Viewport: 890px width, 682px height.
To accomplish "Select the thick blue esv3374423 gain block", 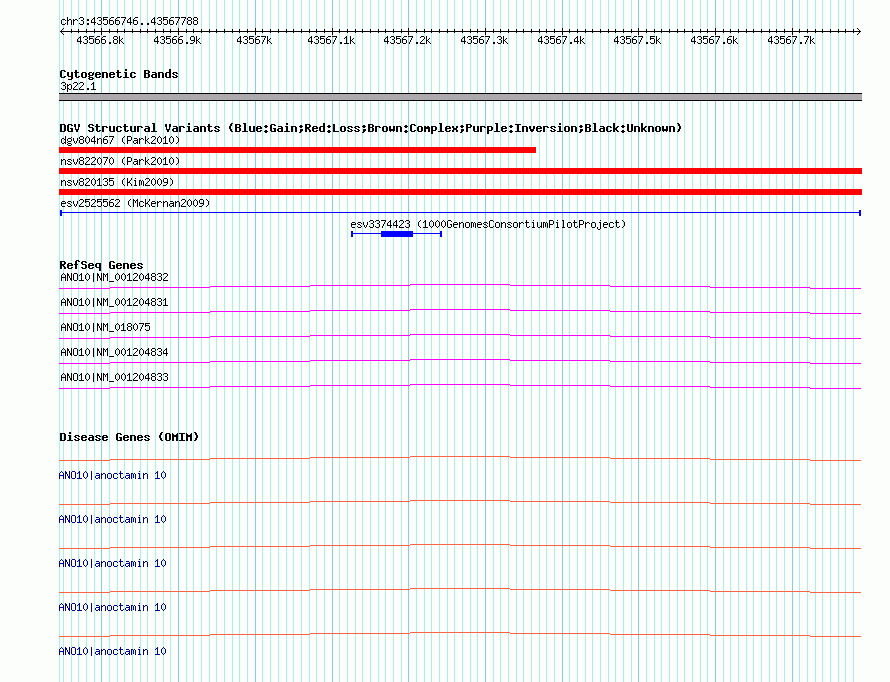I will click(x=397, y=234).
